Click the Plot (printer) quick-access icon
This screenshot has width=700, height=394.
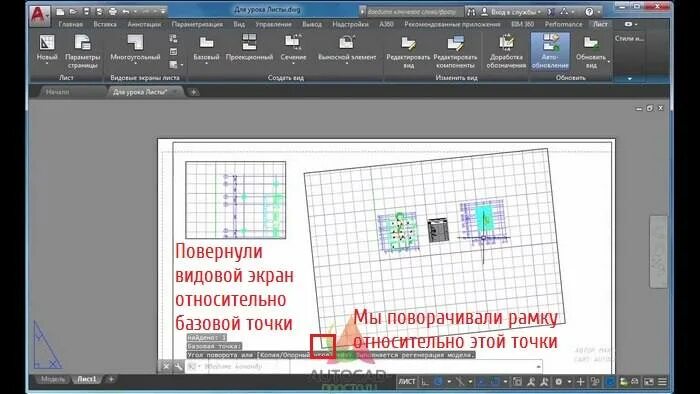click(x=113, y=12)
